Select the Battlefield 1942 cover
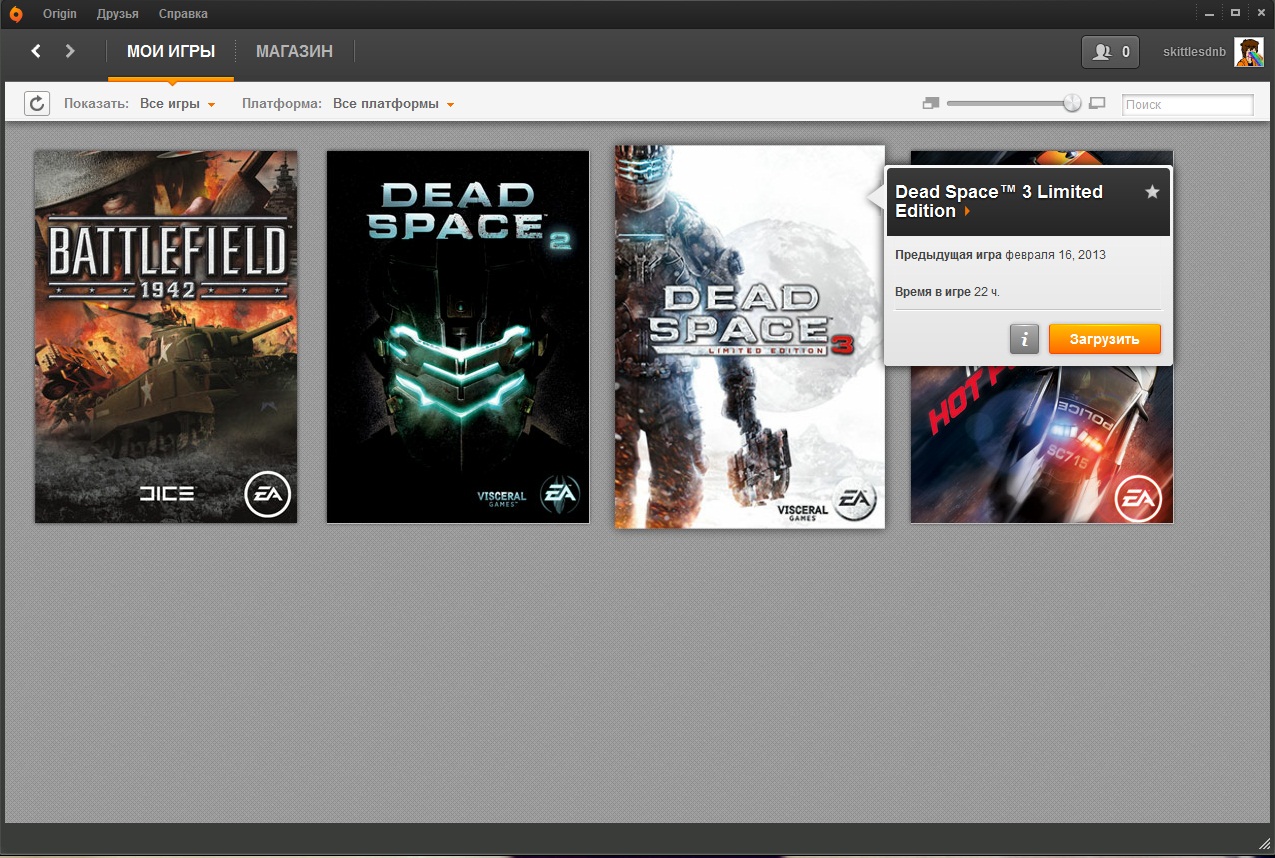 166,337
